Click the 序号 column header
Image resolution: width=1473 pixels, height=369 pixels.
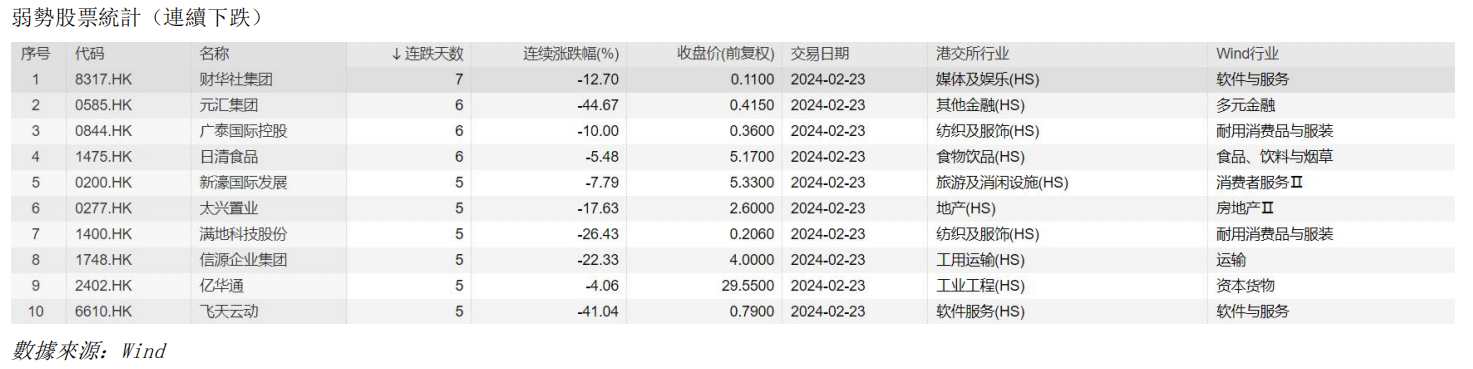click(x=35, y=54)
